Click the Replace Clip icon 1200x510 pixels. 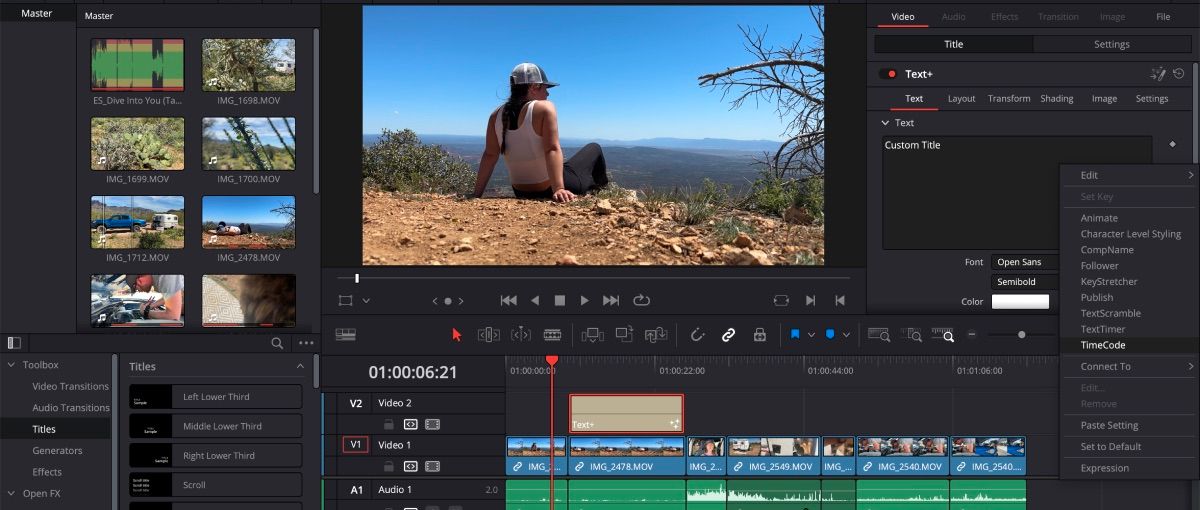pos(656,335)
